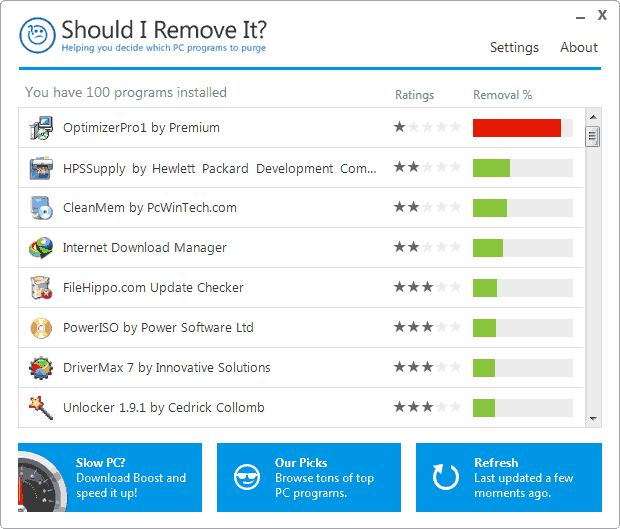Click the 'Should I Remove It?' title
The height and width of the screenshot is (529, 620).
point(164,30)
